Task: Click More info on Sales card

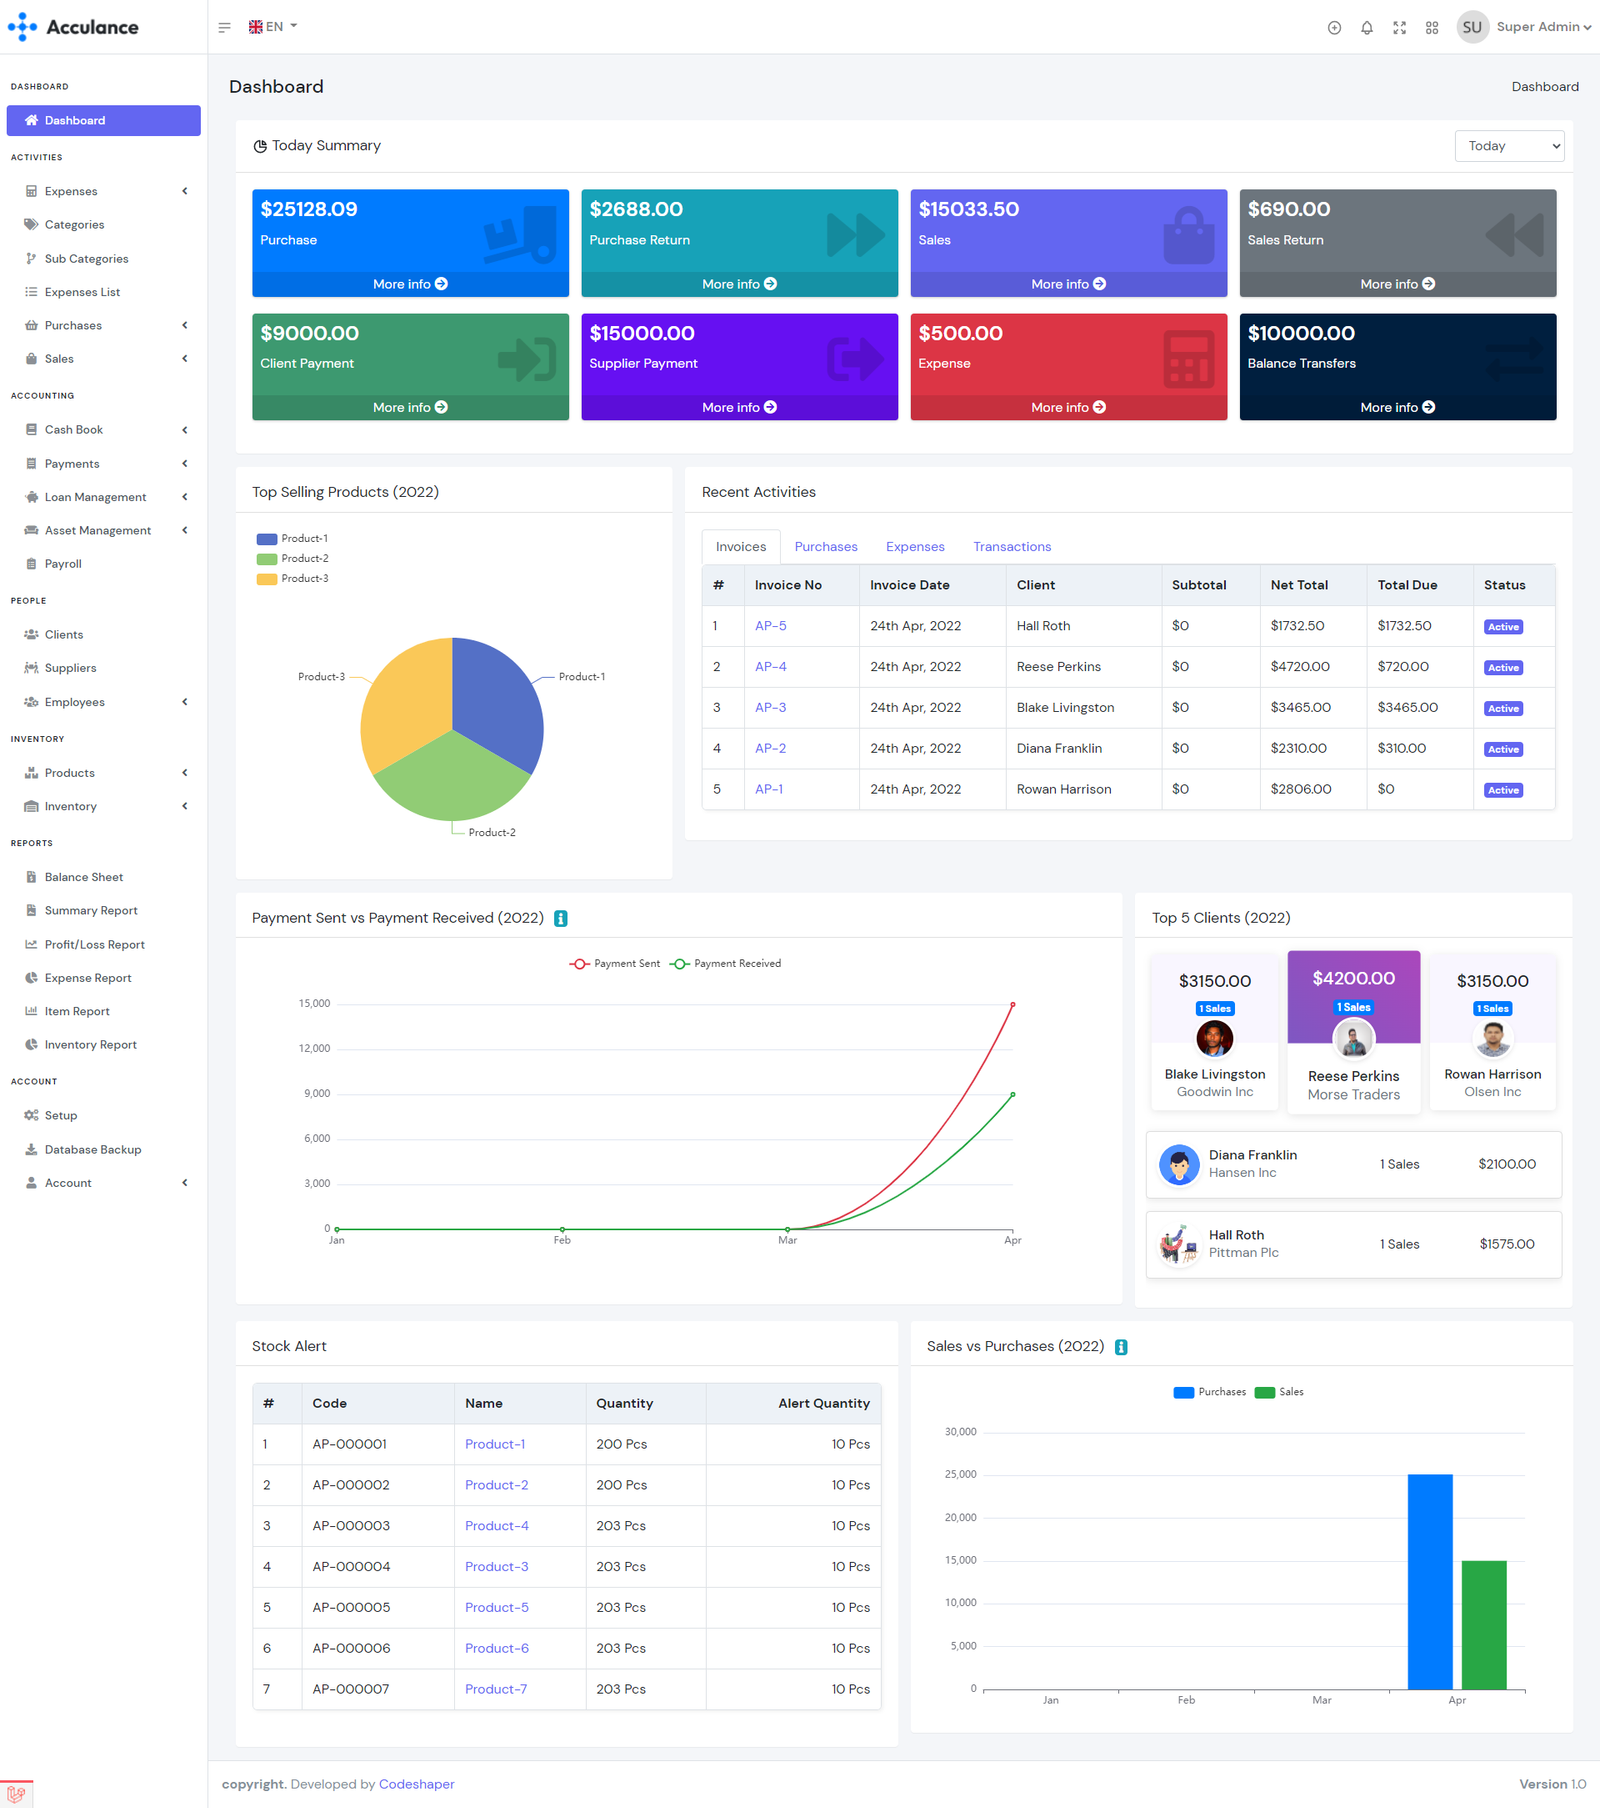Action: [1067, 284]
